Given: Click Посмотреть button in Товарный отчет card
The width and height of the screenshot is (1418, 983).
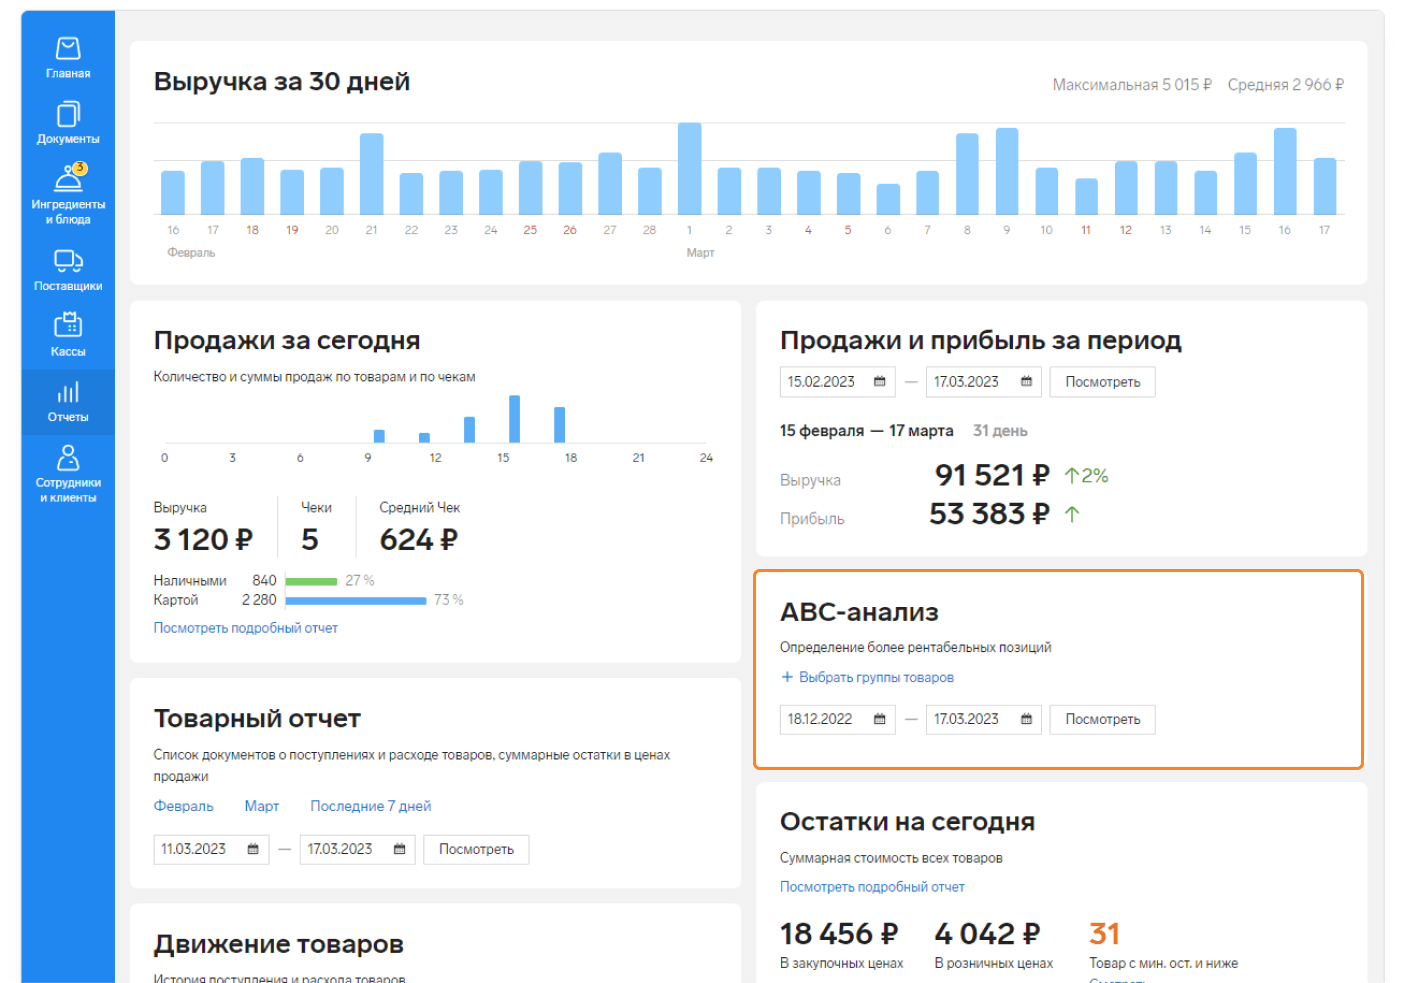Looking at the screenshot, I should (x=476, y=849).
